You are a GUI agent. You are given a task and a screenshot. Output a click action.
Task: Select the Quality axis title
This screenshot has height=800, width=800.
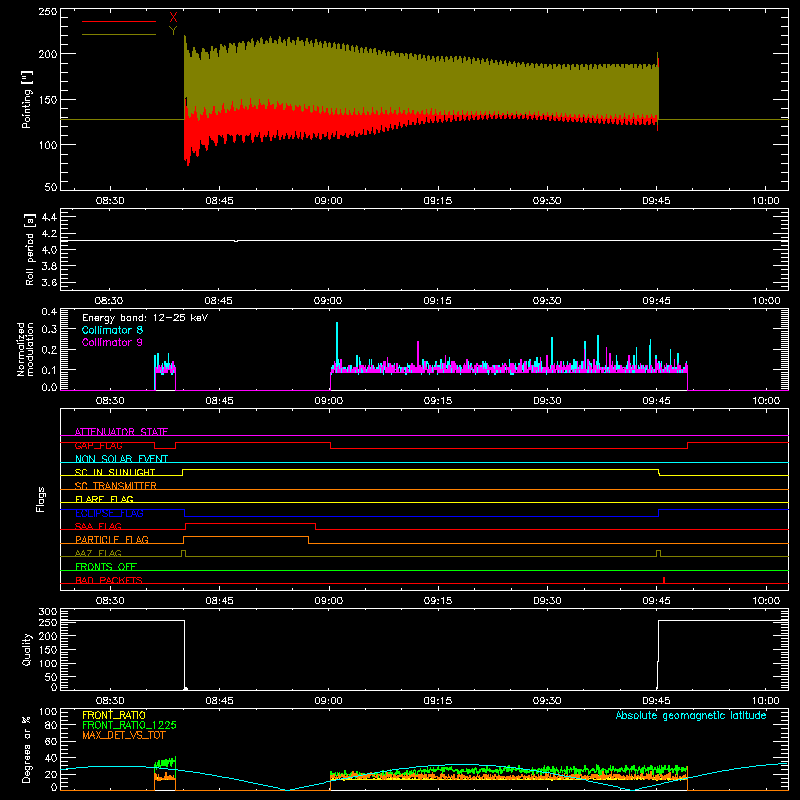[27, 649]
